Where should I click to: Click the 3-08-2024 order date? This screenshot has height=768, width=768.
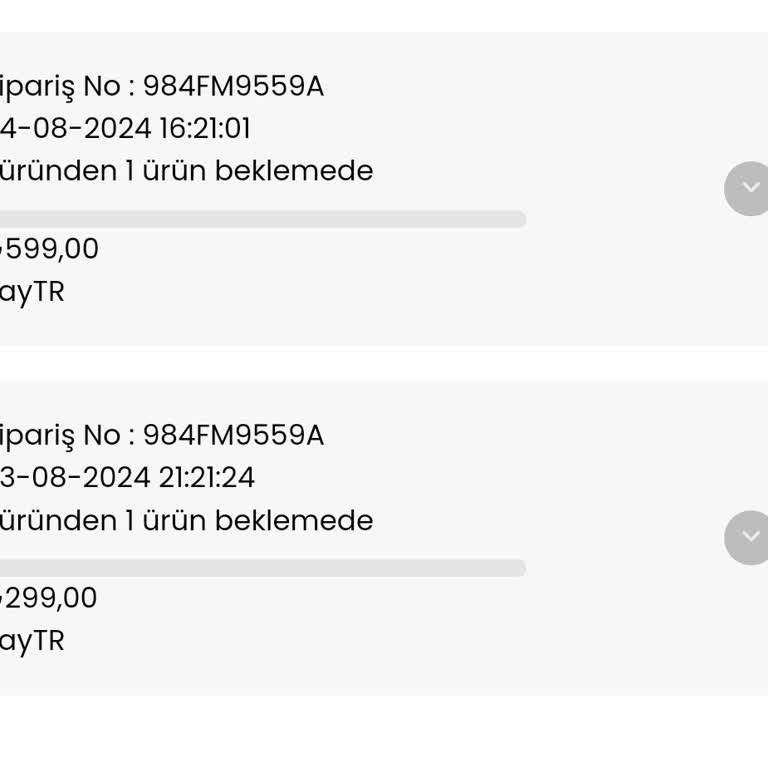75,478
